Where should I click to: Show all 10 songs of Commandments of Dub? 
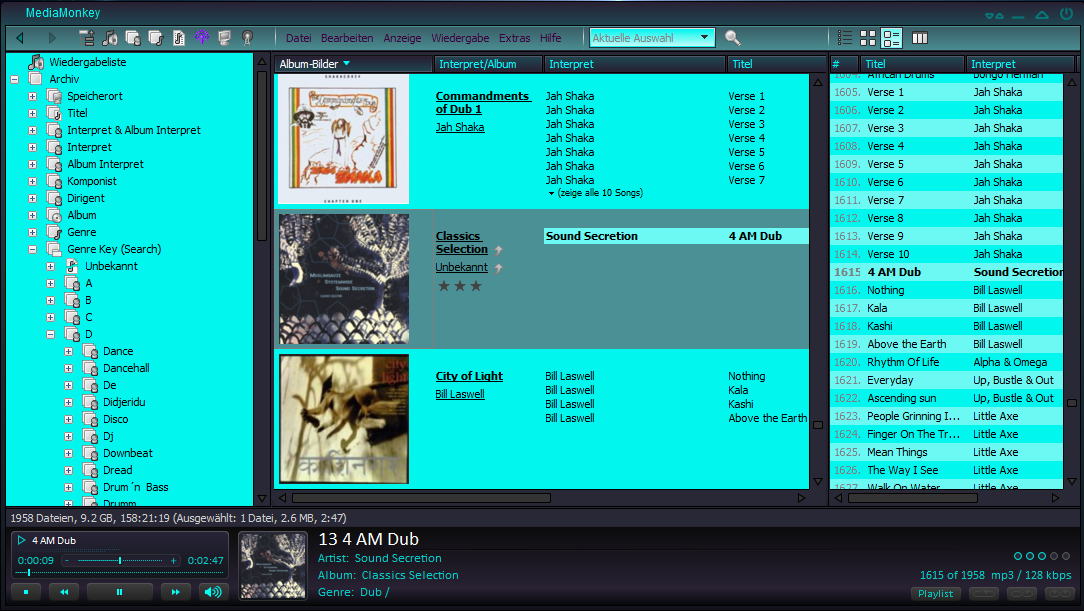point(595,193)
